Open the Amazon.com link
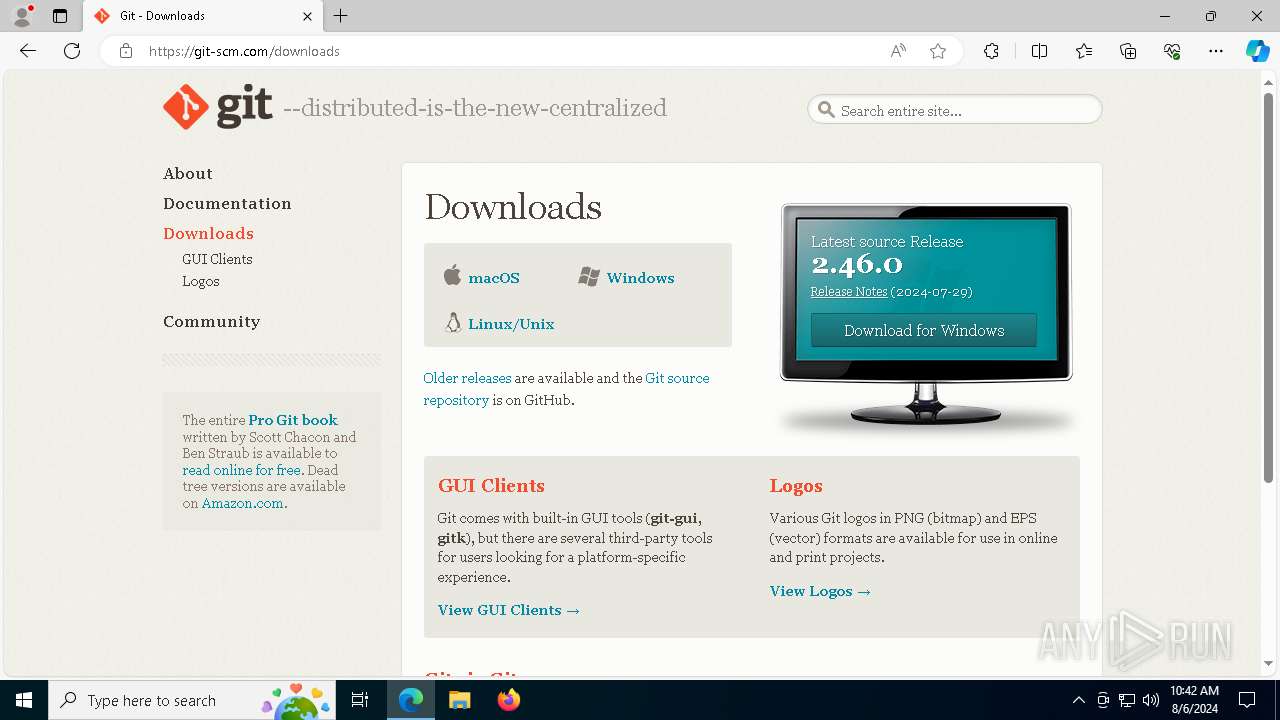Image resolution: width=1280 pixels, height=720 pixels. click(243, 503)
